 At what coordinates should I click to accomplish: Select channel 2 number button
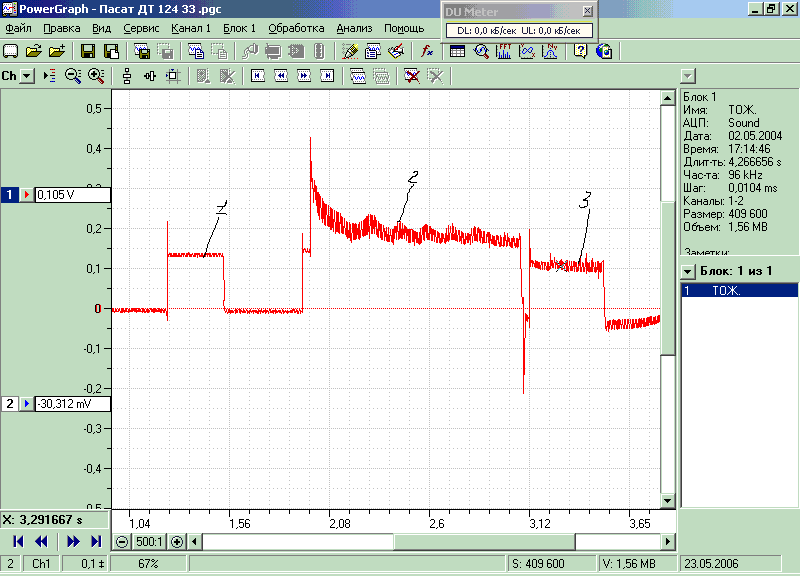coord(10,404)
